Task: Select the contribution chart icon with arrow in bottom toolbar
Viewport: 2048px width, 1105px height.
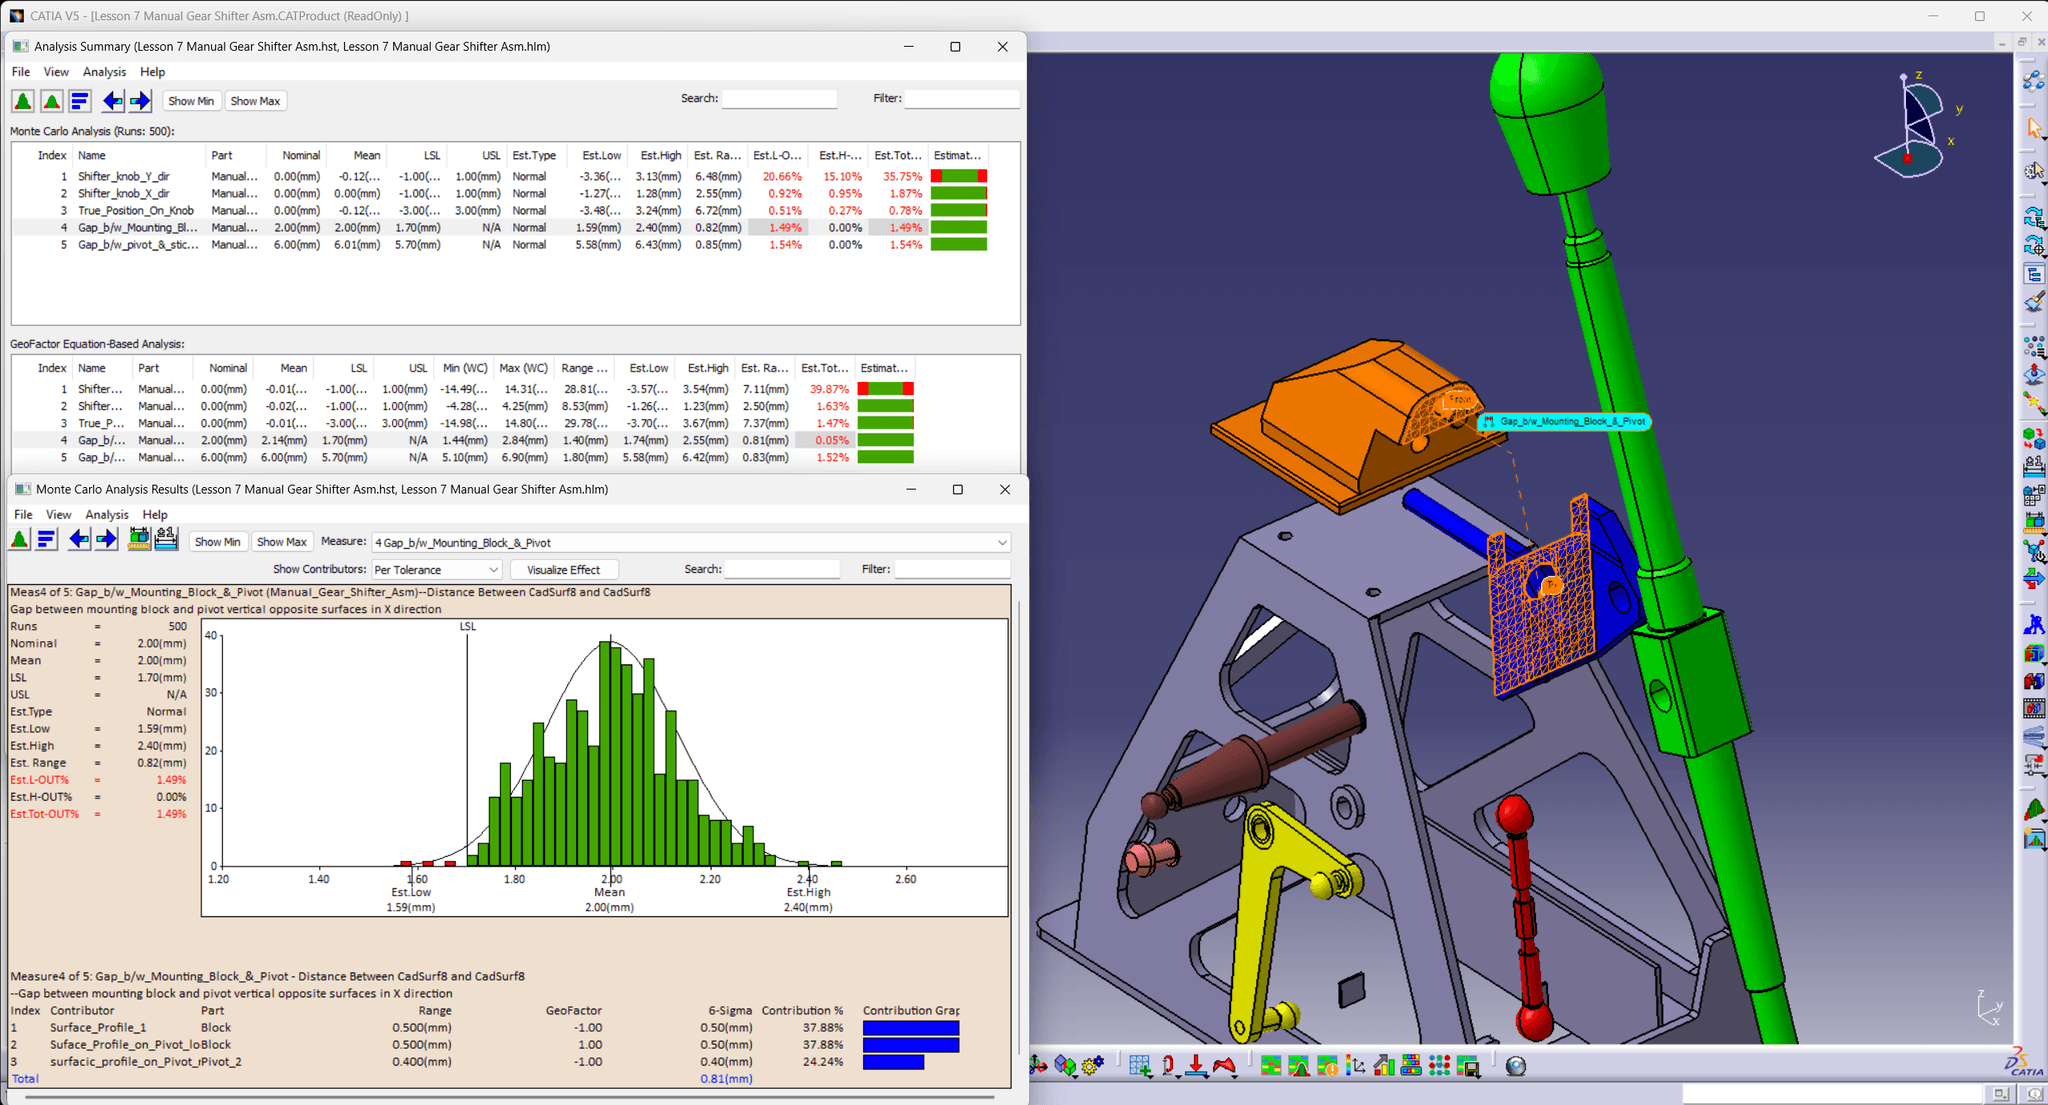Action: click(x=1383, y=1066)
